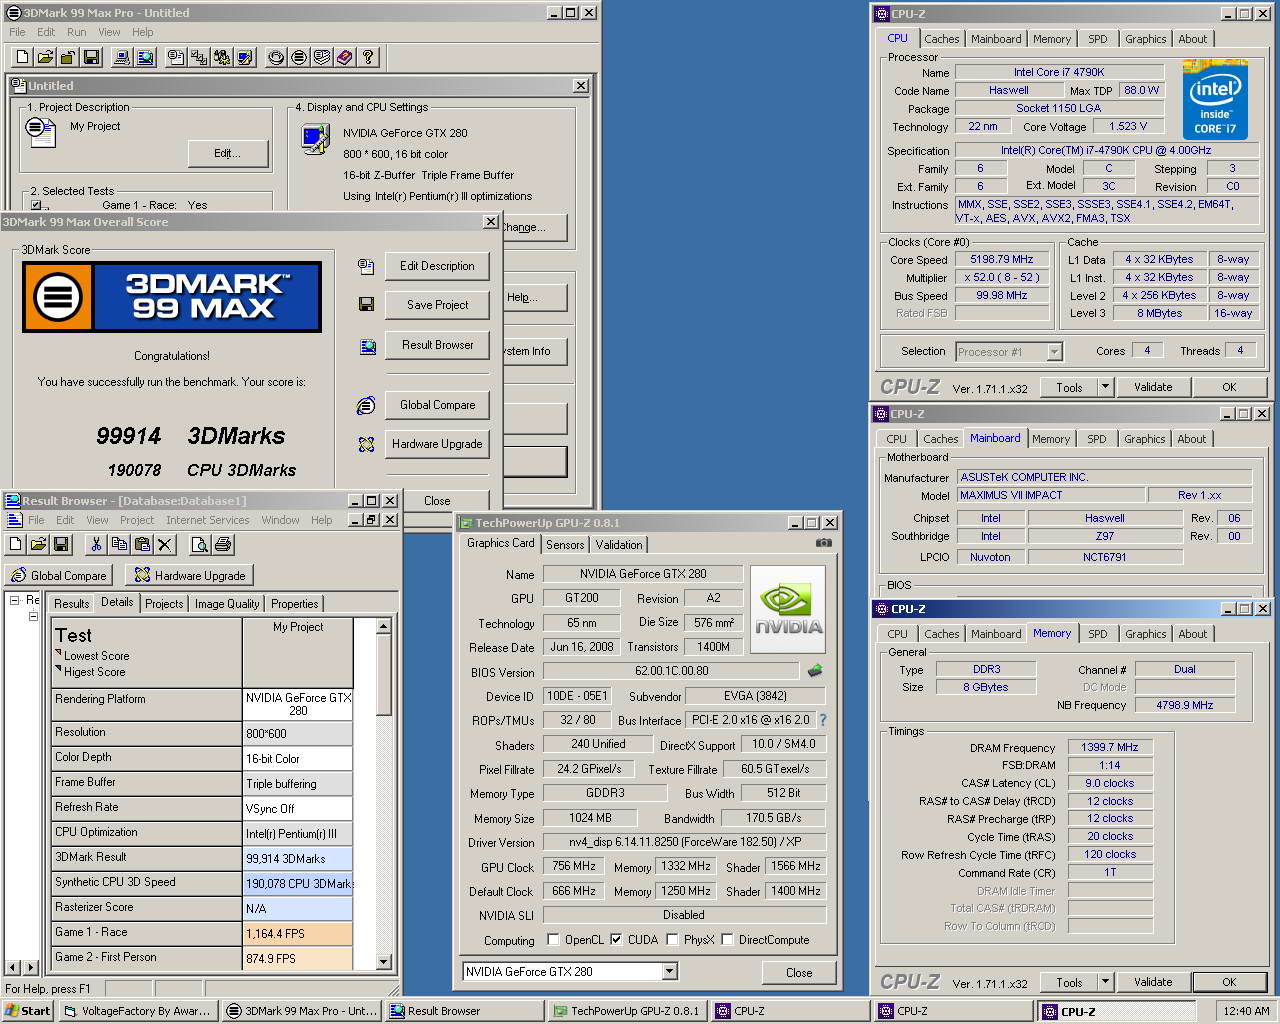Viewport: 1280px width, 1024px height.
Task: Toggle PhysX checkbox in GPU-Z
Action: click(x=672, y=939)
